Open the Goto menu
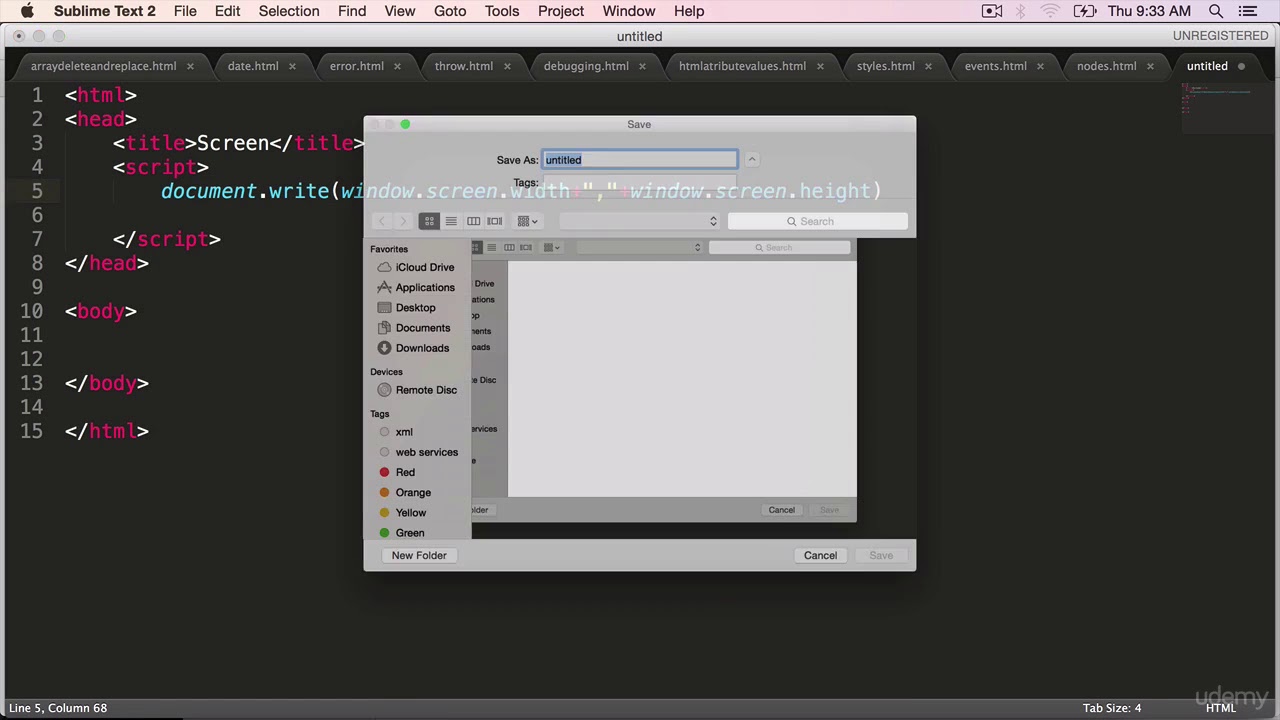The height and width of the screenshot is (720, 1280). coord(450,11)
